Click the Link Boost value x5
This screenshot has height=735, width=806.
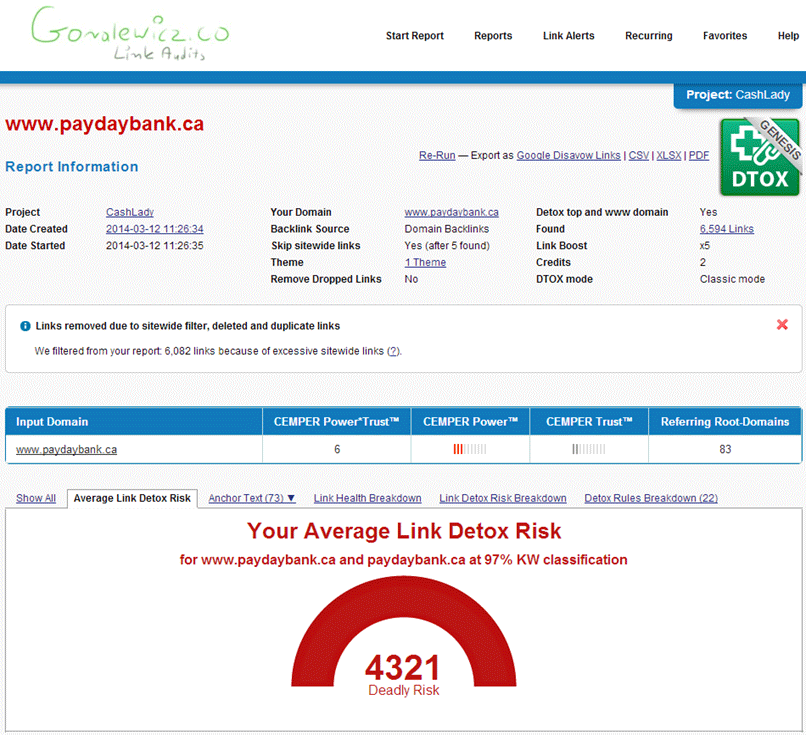click(705, 246)
